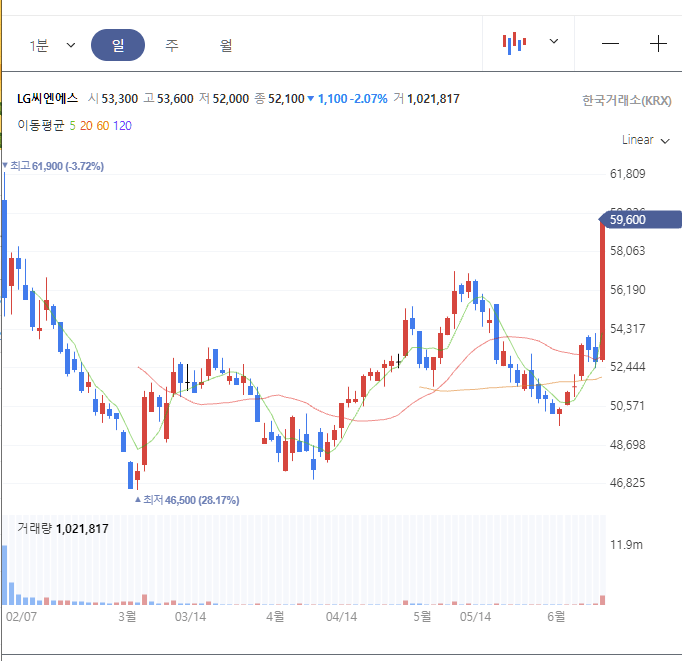Toggle the 60-day moving average
This screenshot has width=687, height=661.
click(x=103, y=126)
